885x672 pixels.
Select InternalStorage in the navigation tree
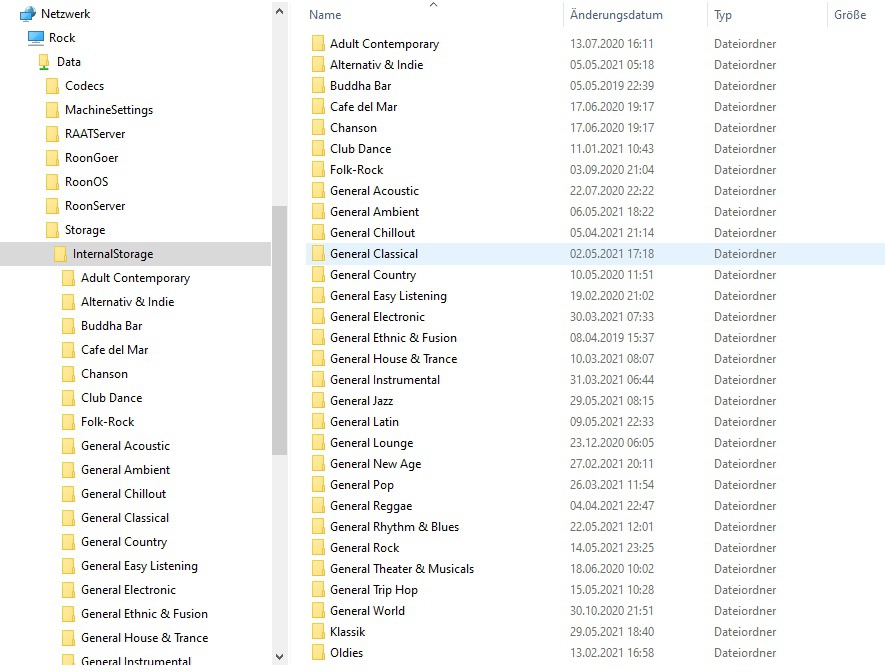click(112, 254)
